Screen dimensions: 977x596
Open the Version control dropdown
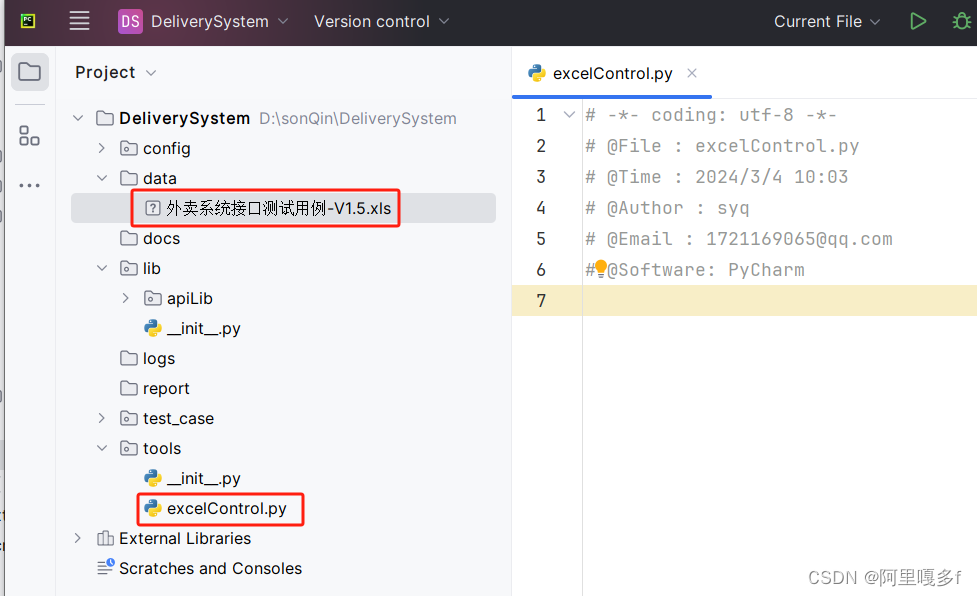click(381, 20)
